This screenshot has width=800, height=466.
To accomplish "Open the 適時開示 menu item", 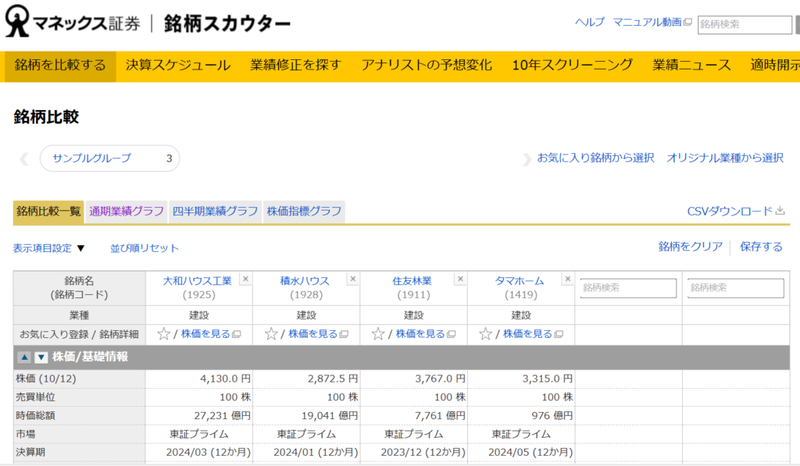I will pos(774,65).
